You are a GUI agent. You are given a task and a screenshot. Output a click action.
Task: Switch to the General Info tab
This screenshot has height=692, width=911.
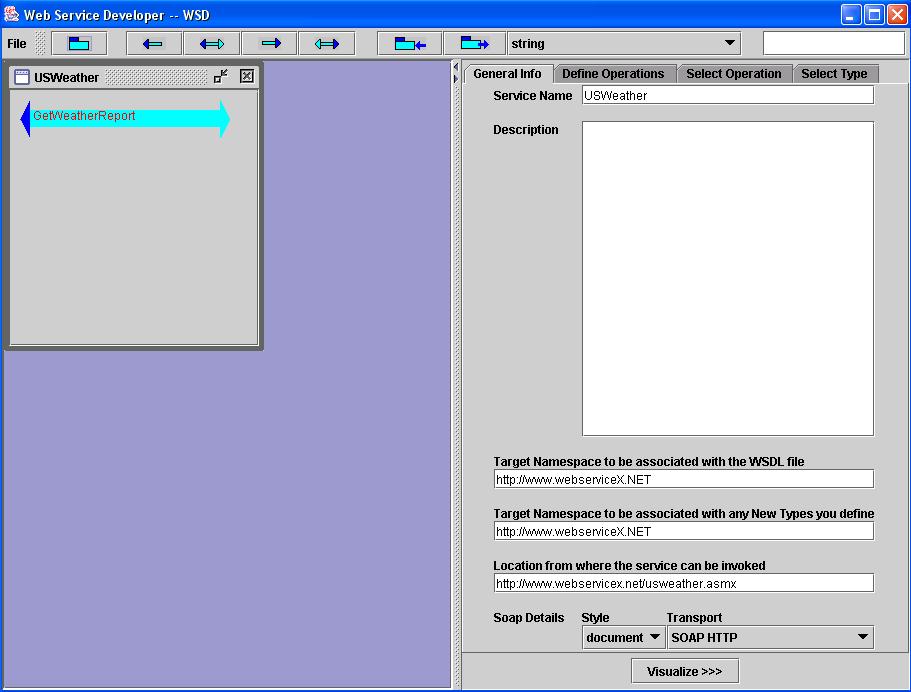pos(508,74)
